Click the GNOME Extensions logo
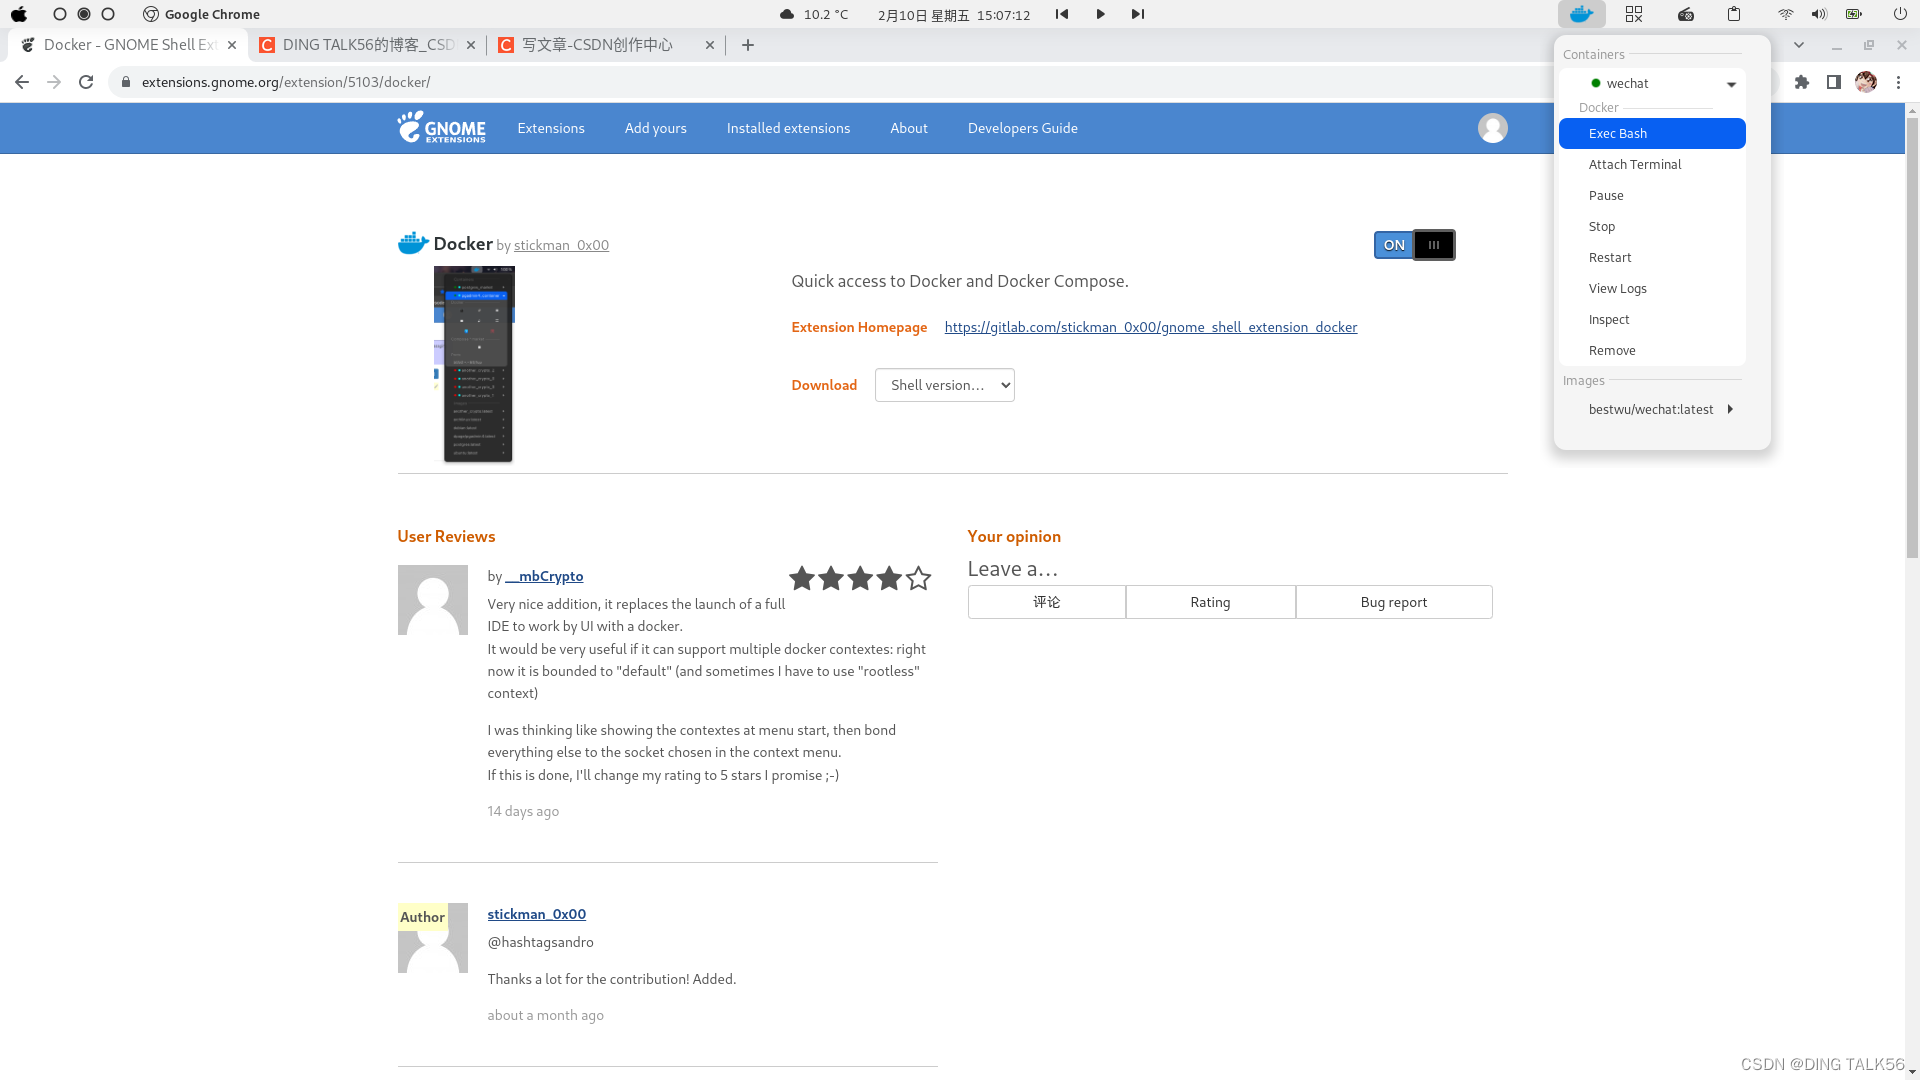The width and height of the screenshot is (1920, 1080). 441,128
